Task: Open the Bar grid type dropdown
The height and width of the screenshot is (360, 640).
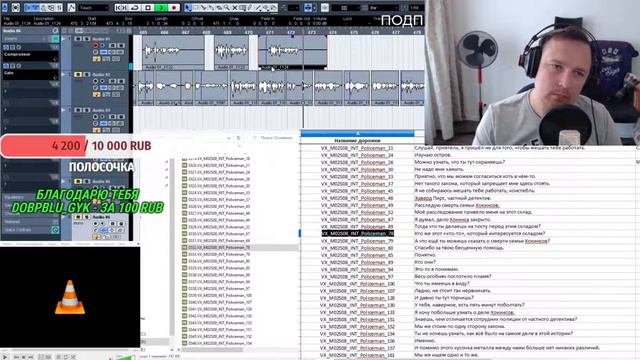Action: click(383, 8)
